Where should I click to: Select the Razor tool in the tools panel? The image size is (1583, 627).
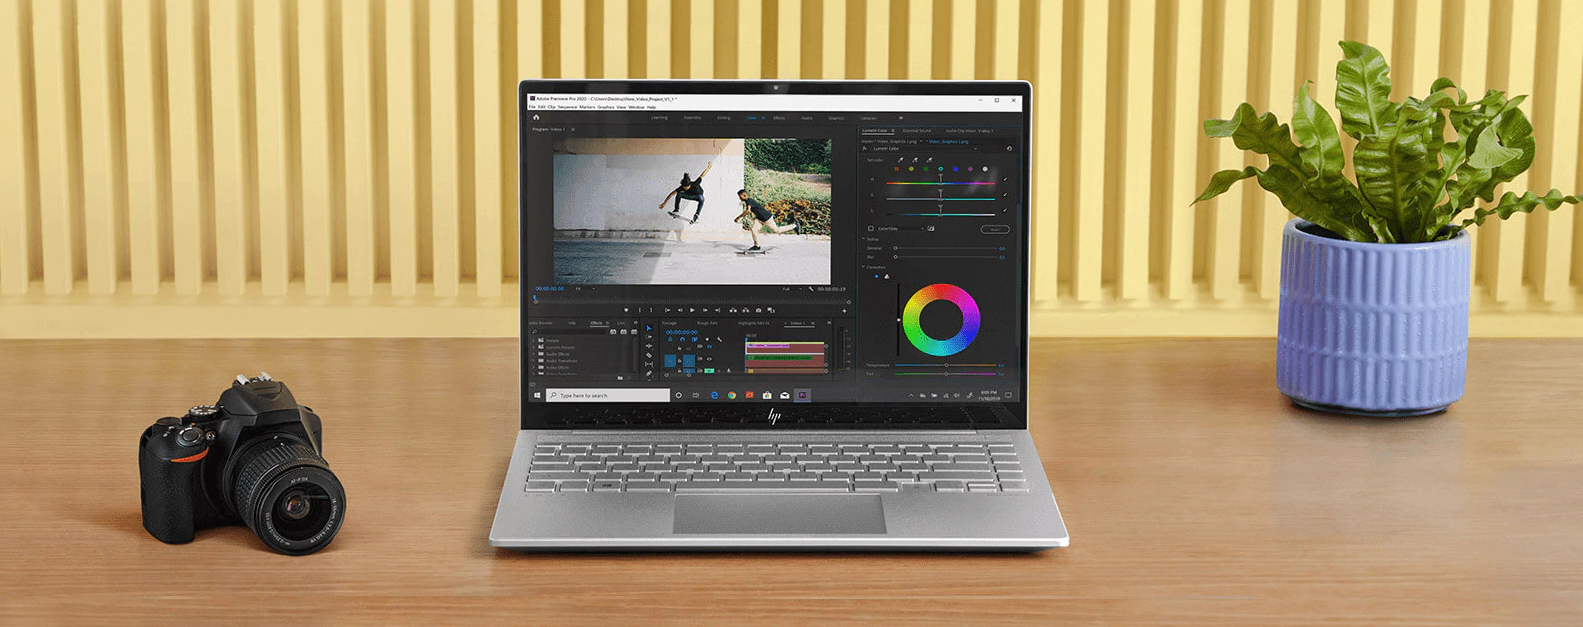[x=649, y=356]
